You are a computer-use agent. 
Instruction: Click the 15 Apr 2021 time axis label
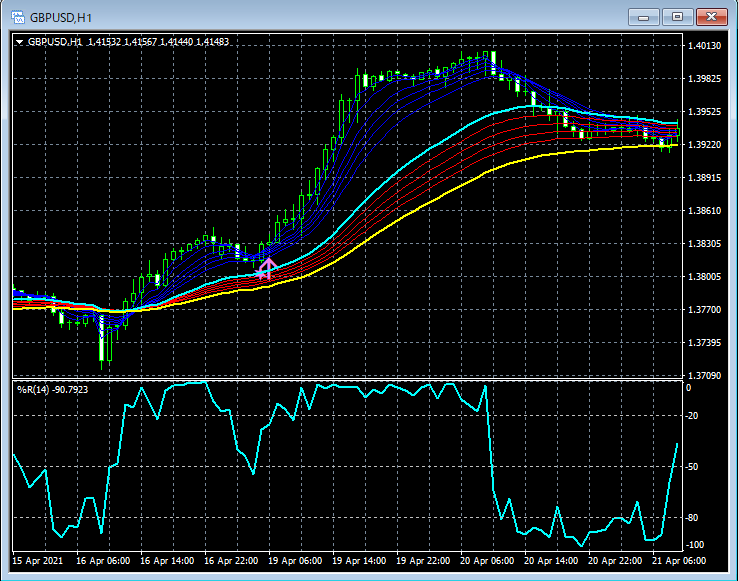[x=37, y=561]
